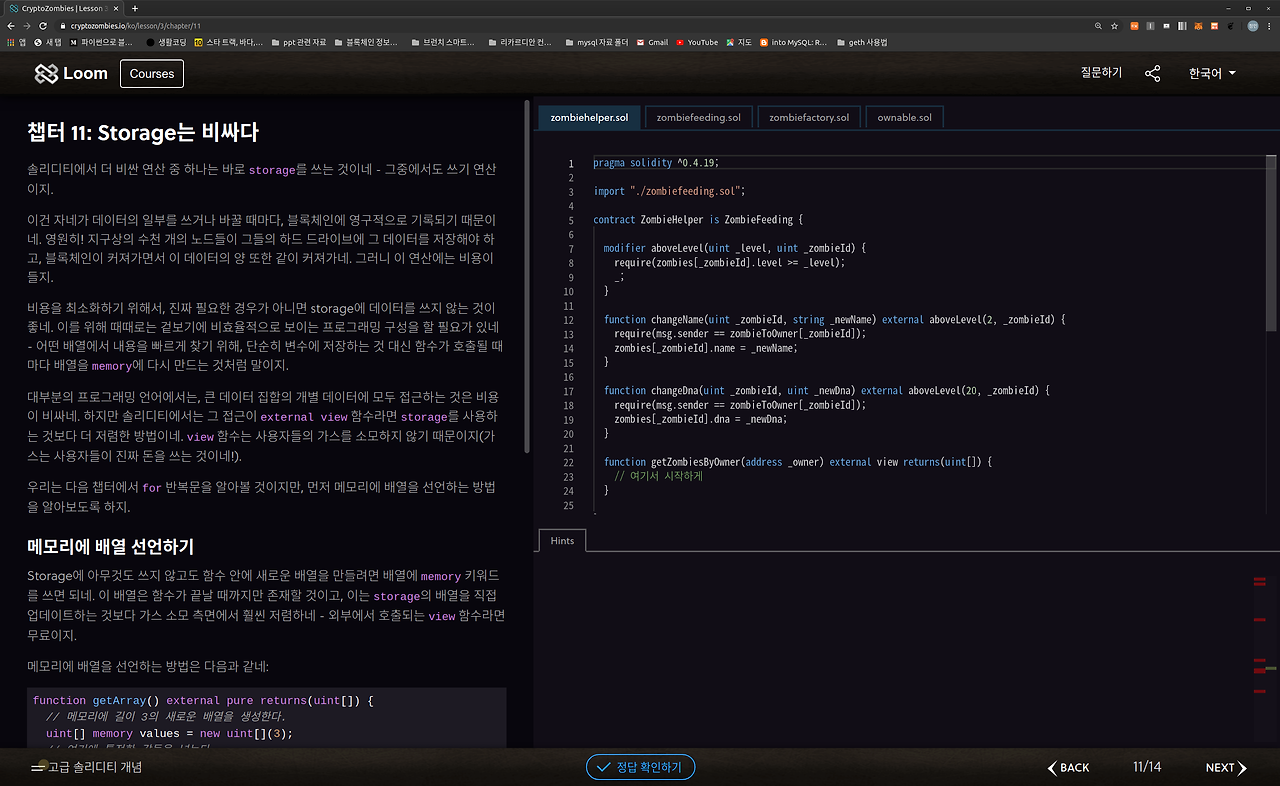1280x786 pixels.
Task: Open the Apps grid bookmark
Action: click(x=17, y=42)
